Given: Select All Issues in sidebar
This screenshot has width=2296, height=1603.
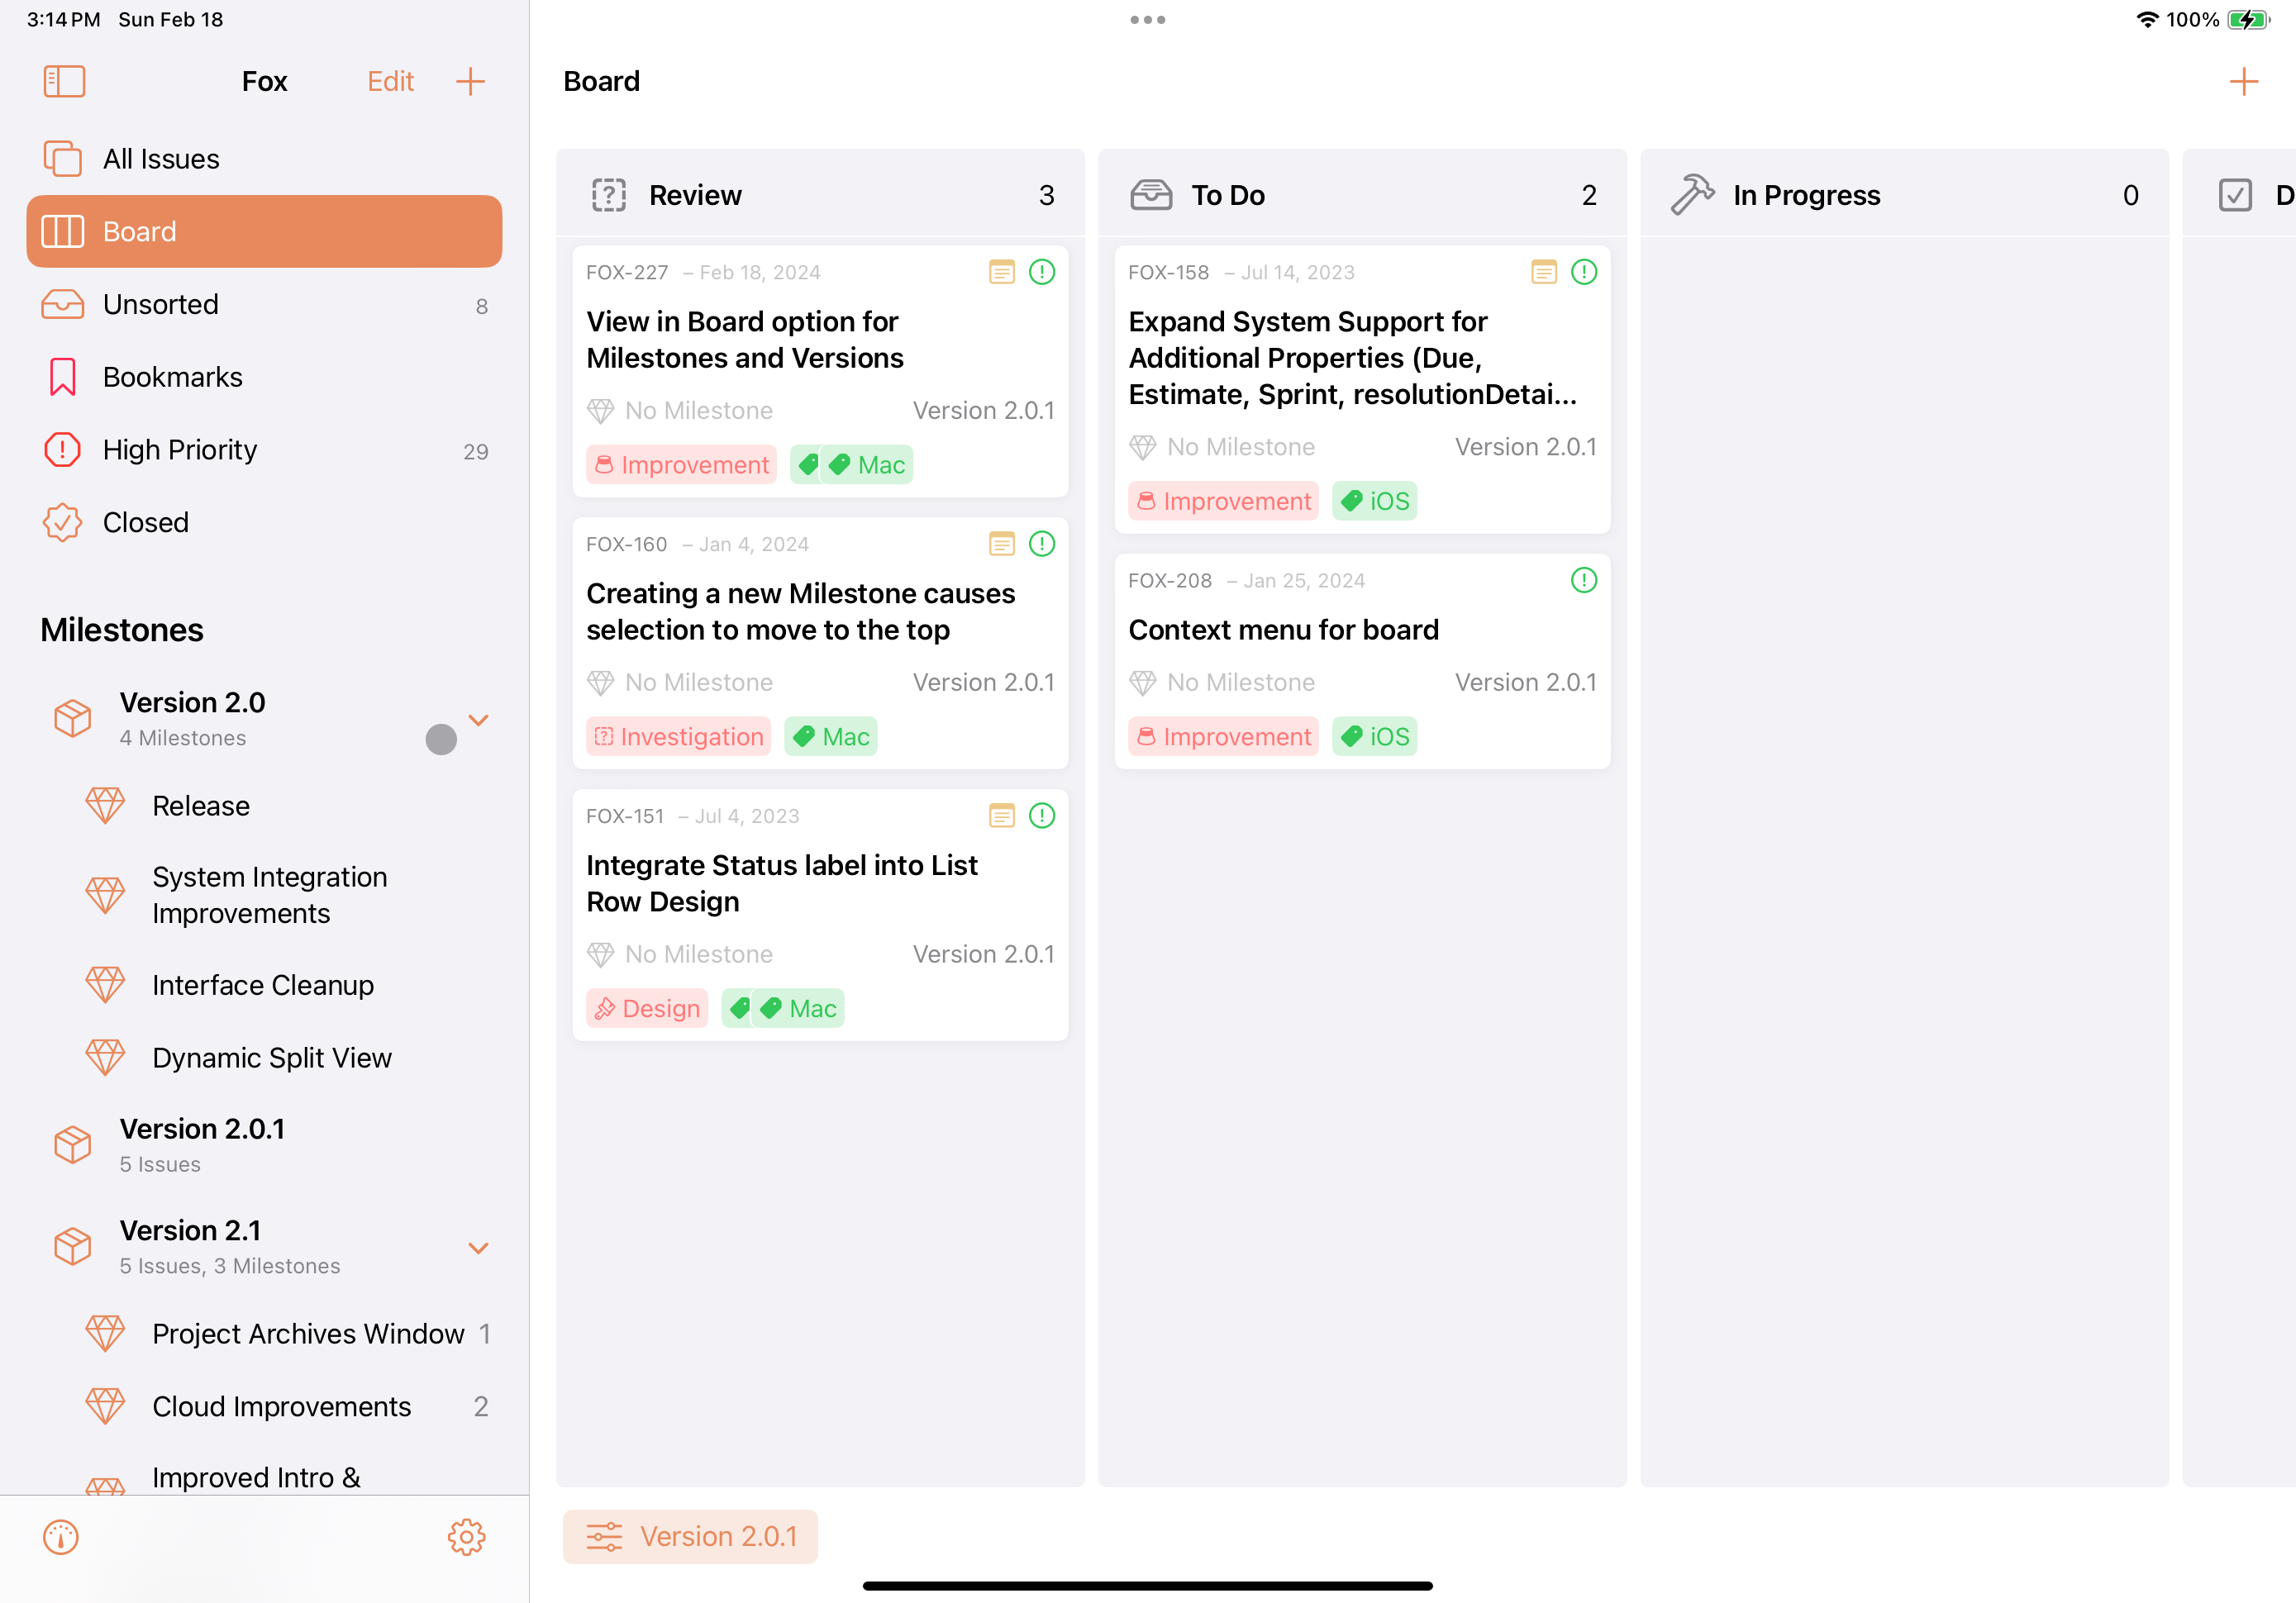Looking at the screenshot, I should [x=264, y=159].
